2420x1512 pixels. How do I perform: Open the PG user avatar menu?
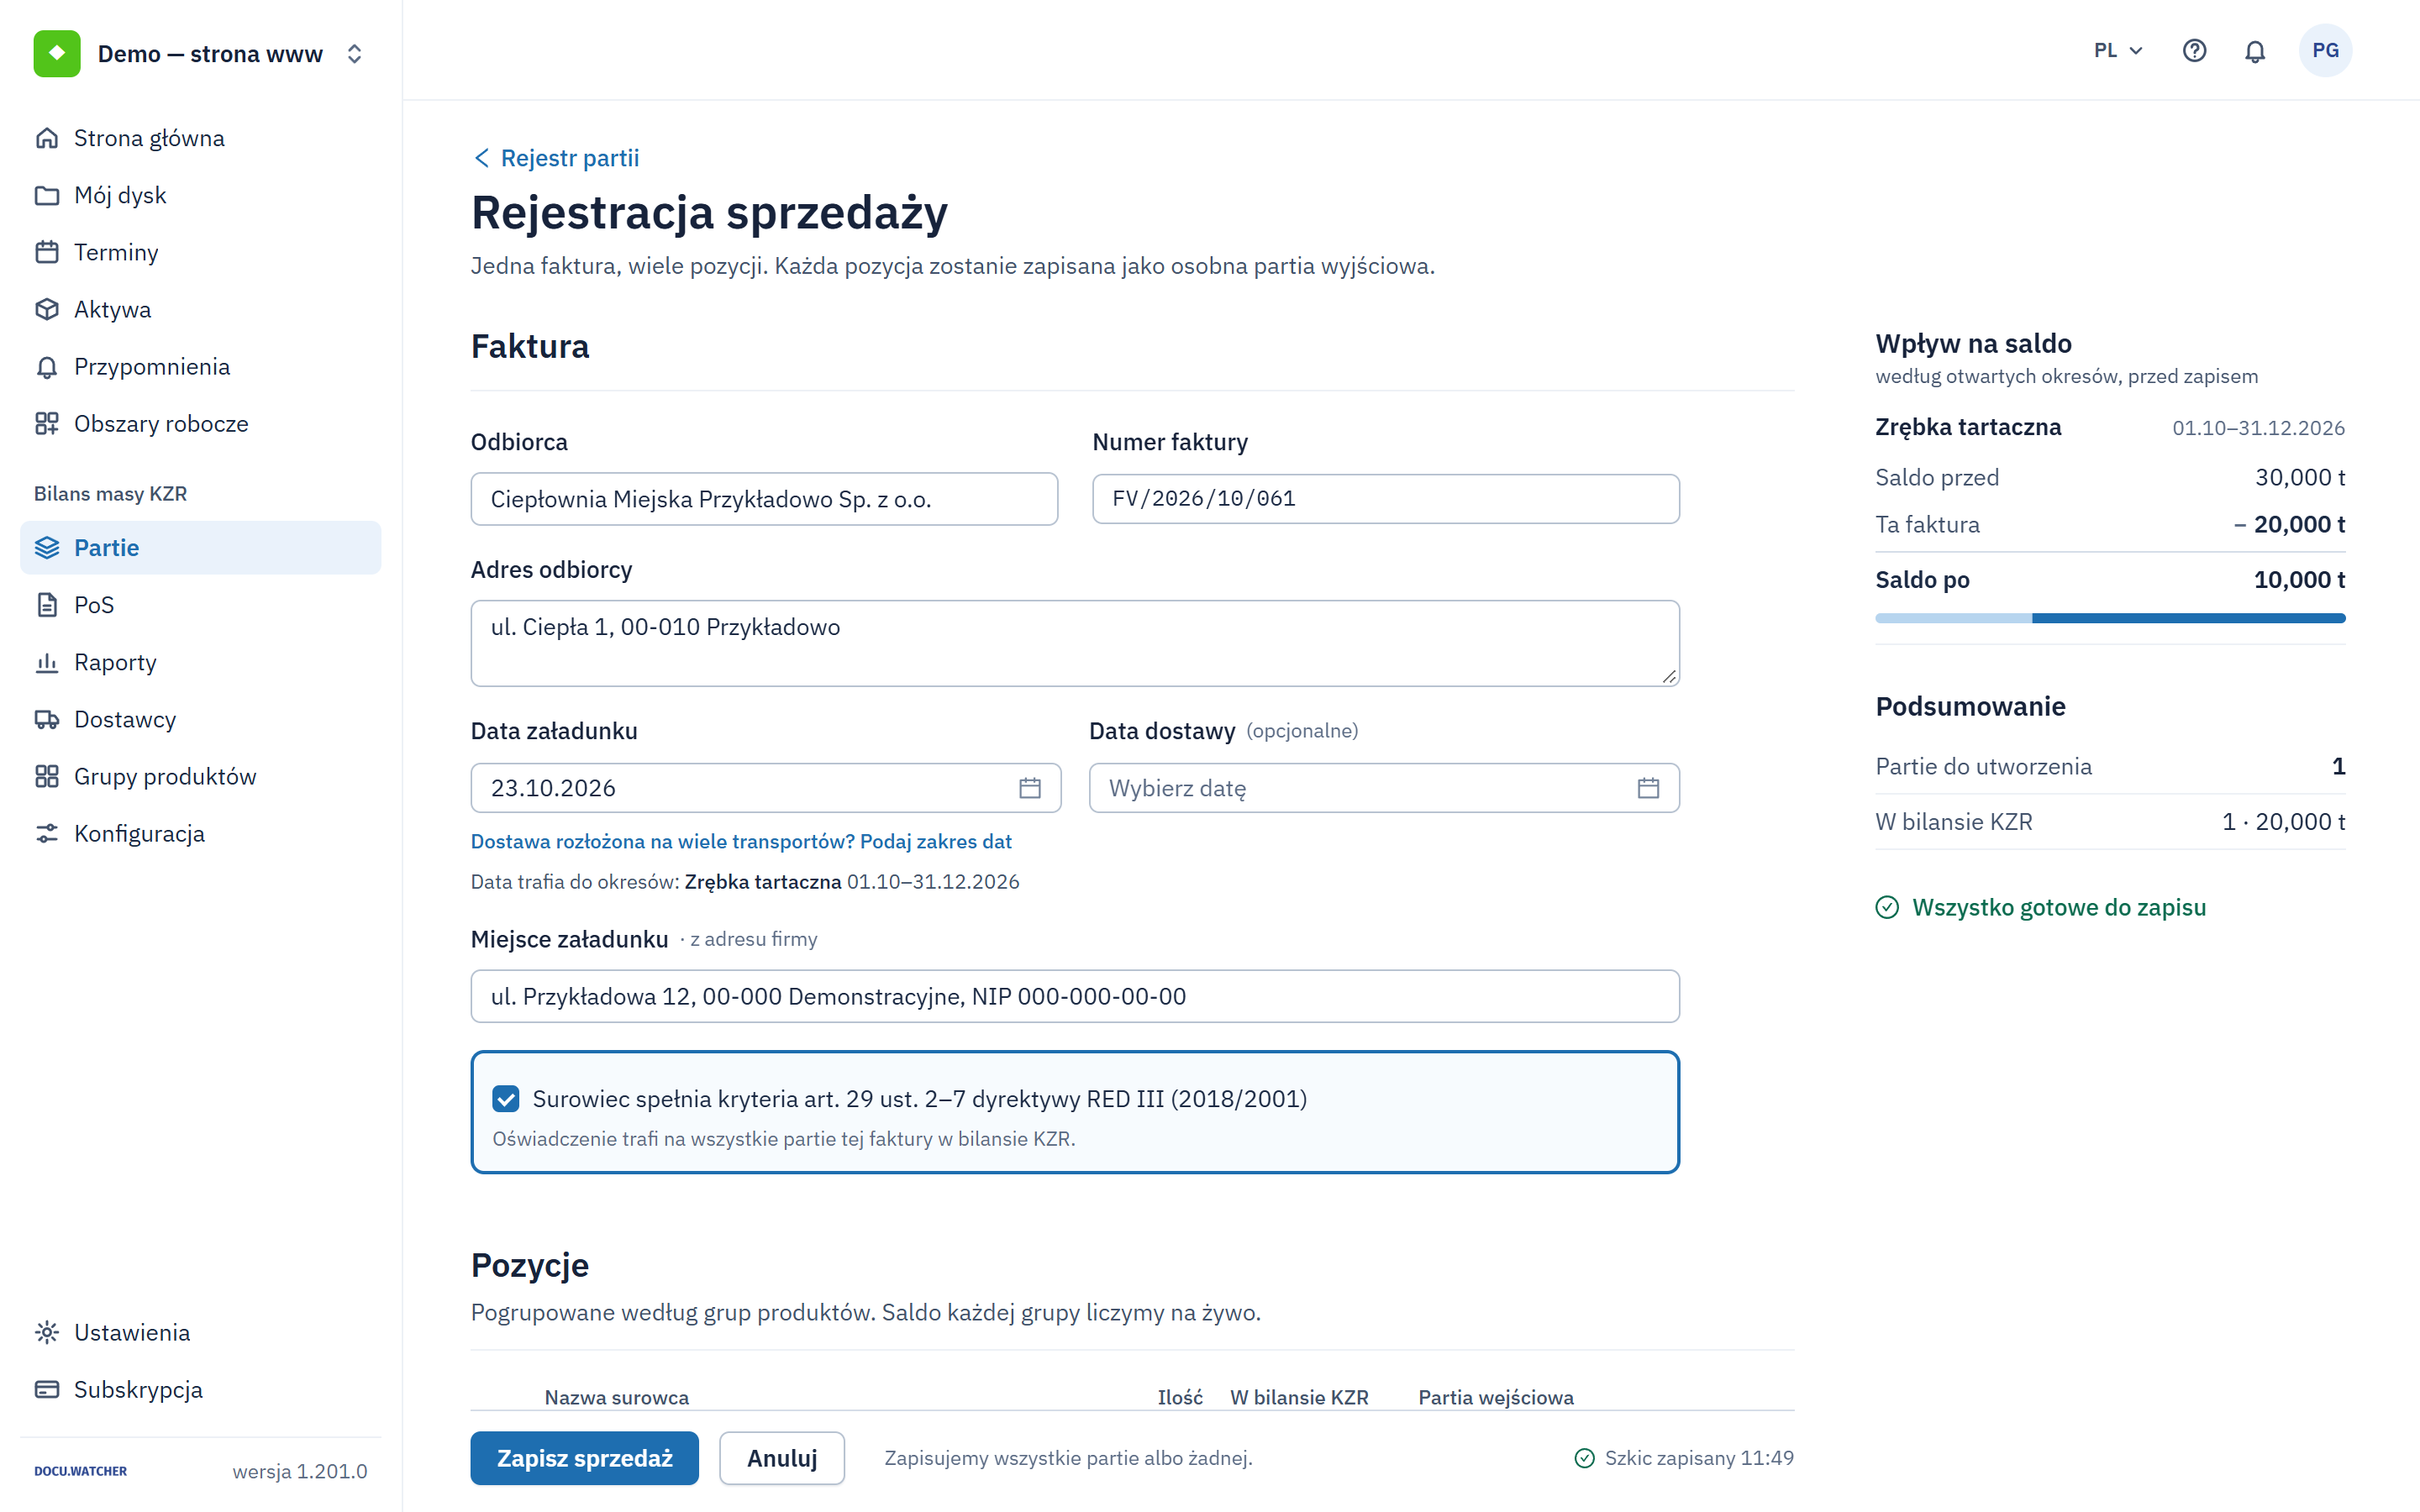(2325, 50)
